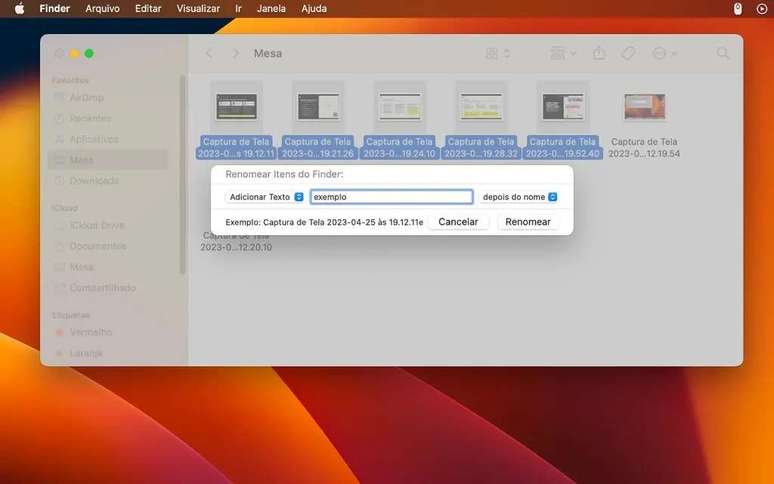The image size is (774, 484).
Task: Open the Visualizar menu
Action: click(x=198, y=8)
